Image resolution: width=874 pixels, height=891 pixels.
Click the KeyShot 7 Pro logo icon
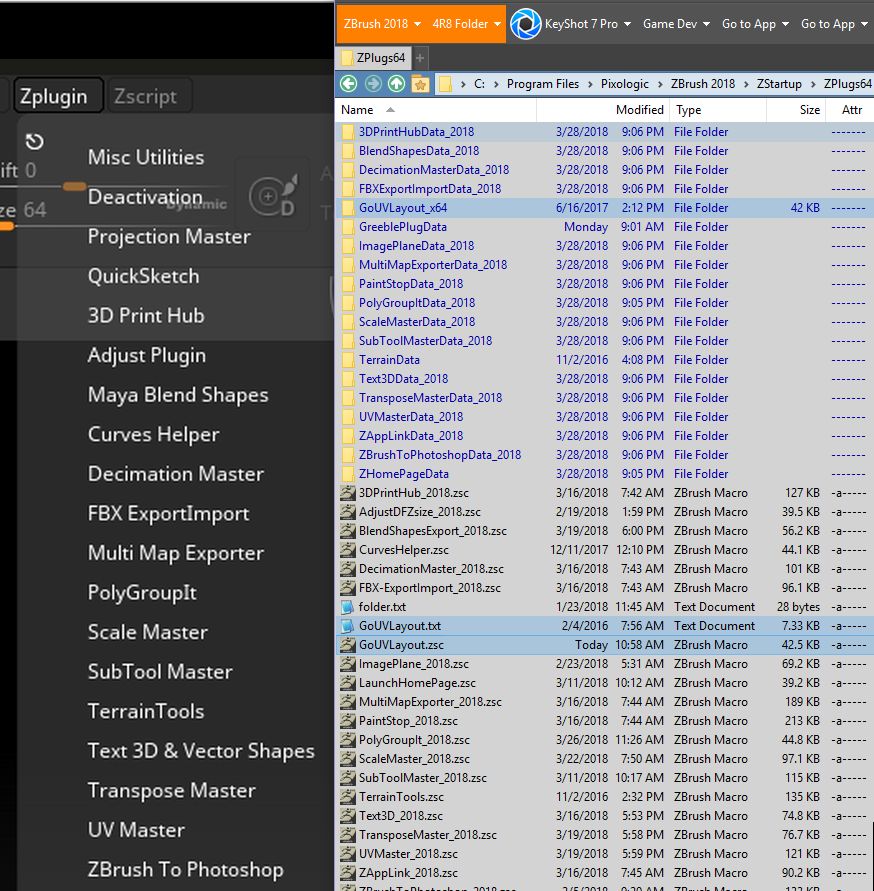click(525, 24)
